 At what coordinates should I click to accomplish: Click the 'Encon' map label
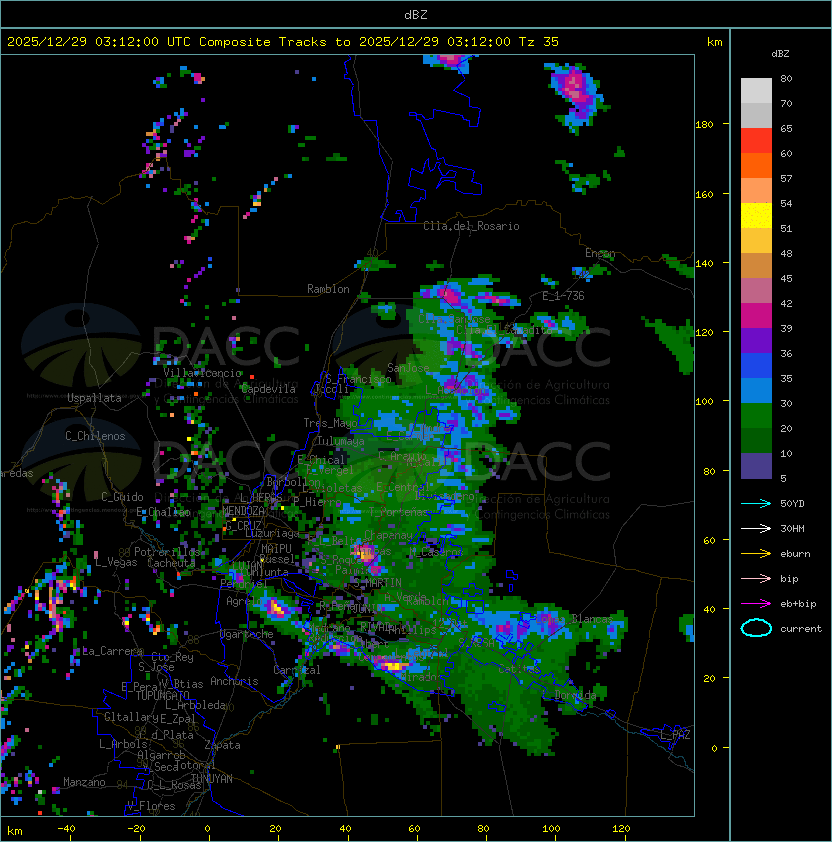click(600, 253)
